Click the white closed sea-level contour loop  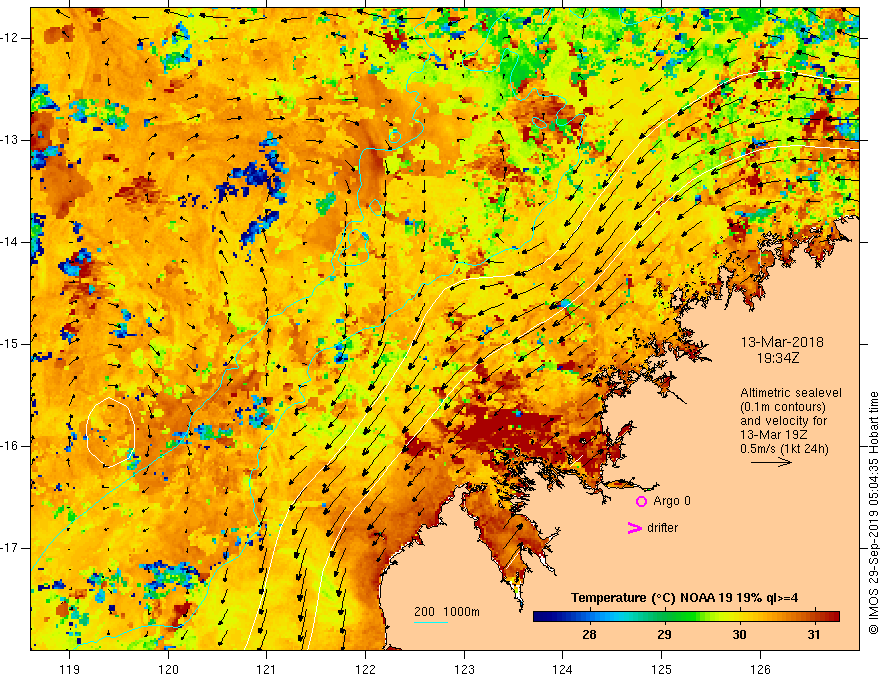point(111,432)
